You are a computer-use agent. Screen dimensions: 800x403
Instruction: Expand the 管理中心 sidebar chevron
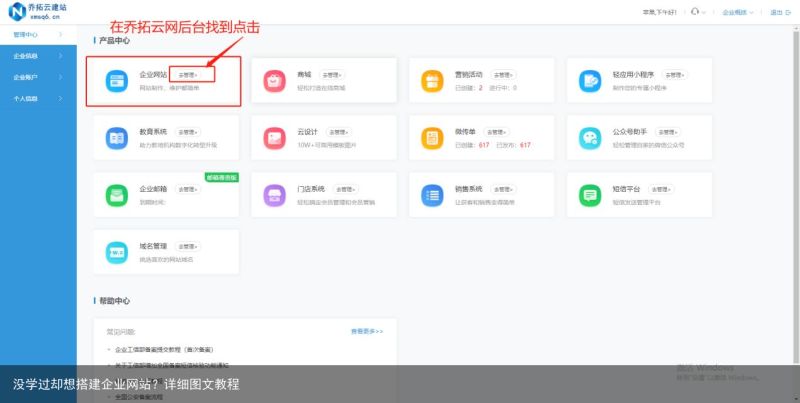[x=61, y=35]
